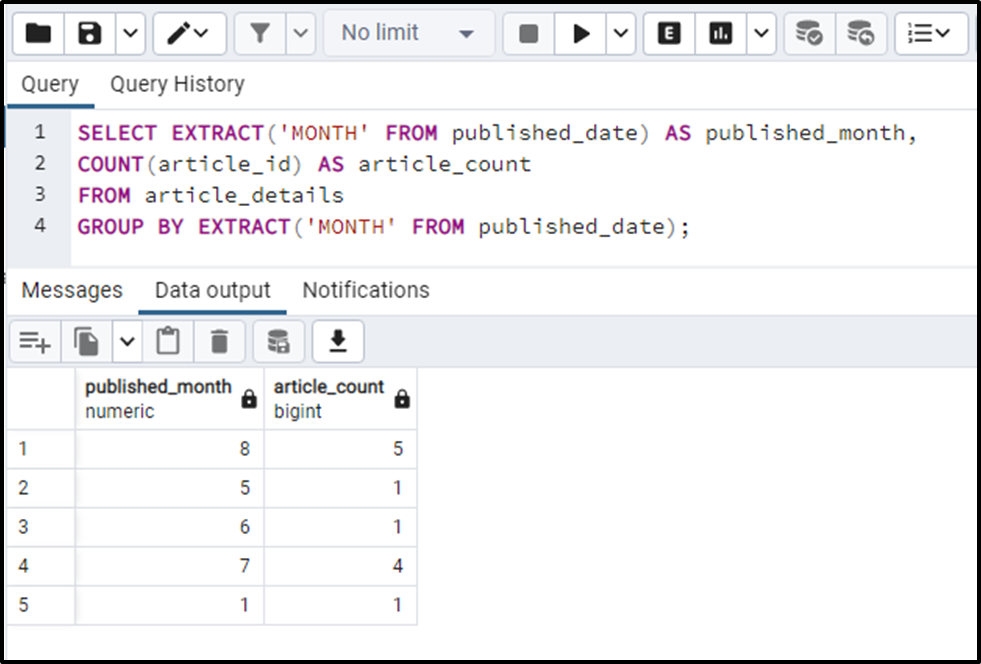The width and height of the screenshot is (981, 664).
Task: Commit the current transaction
Action: [808, 33]
